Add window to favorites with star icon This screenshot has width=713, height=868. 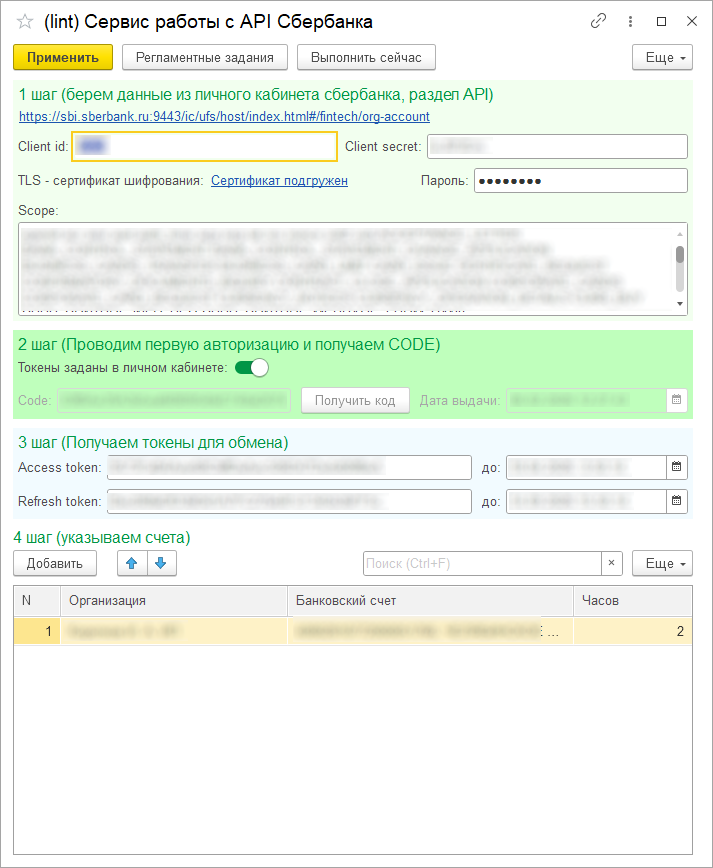pos(25,22)
